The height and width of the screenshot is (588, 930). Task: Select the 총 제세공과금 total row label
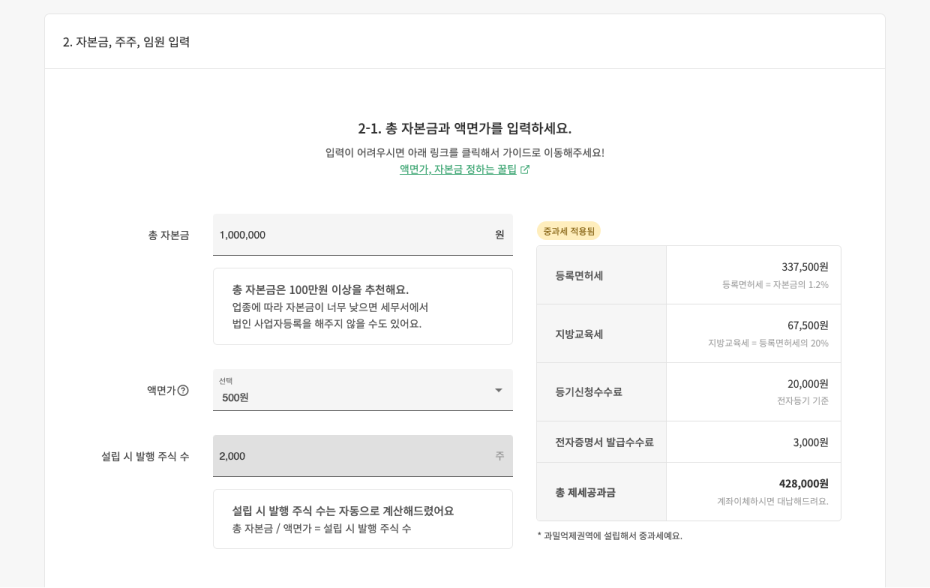tap(586, 492)
